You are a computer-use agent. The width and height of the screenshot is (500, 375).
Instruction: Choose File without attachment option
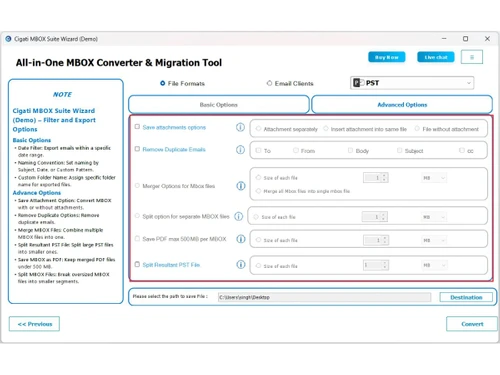click(417, 128)
